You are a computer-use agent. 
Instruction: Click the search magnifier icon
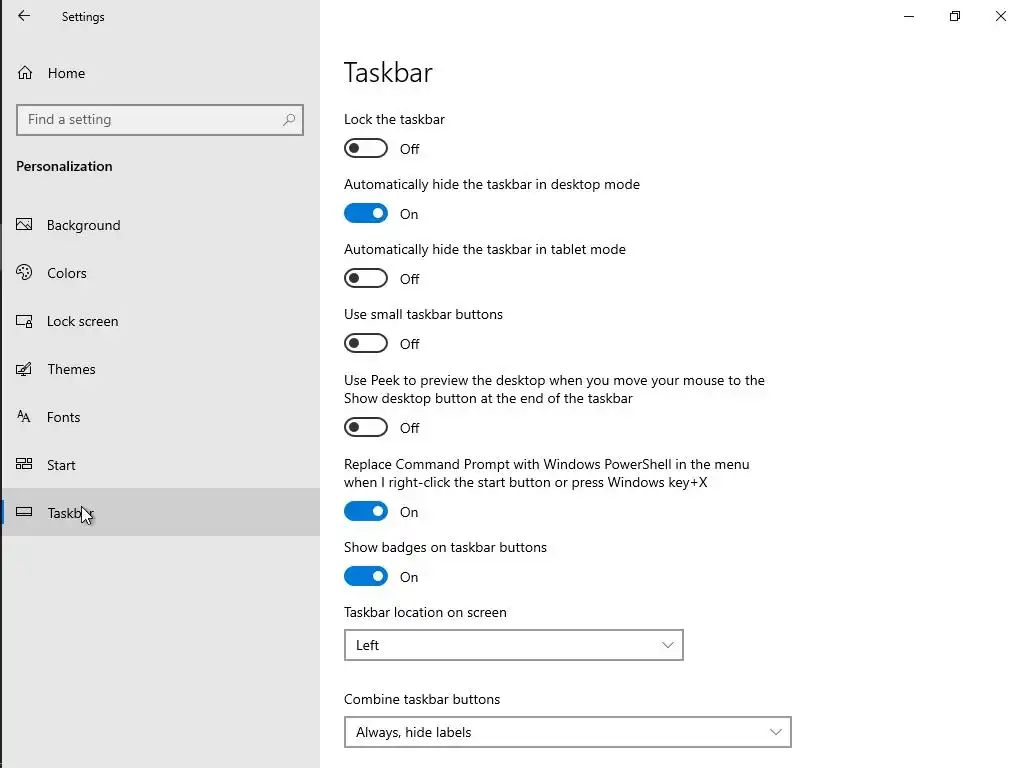(x=289, y=120)
